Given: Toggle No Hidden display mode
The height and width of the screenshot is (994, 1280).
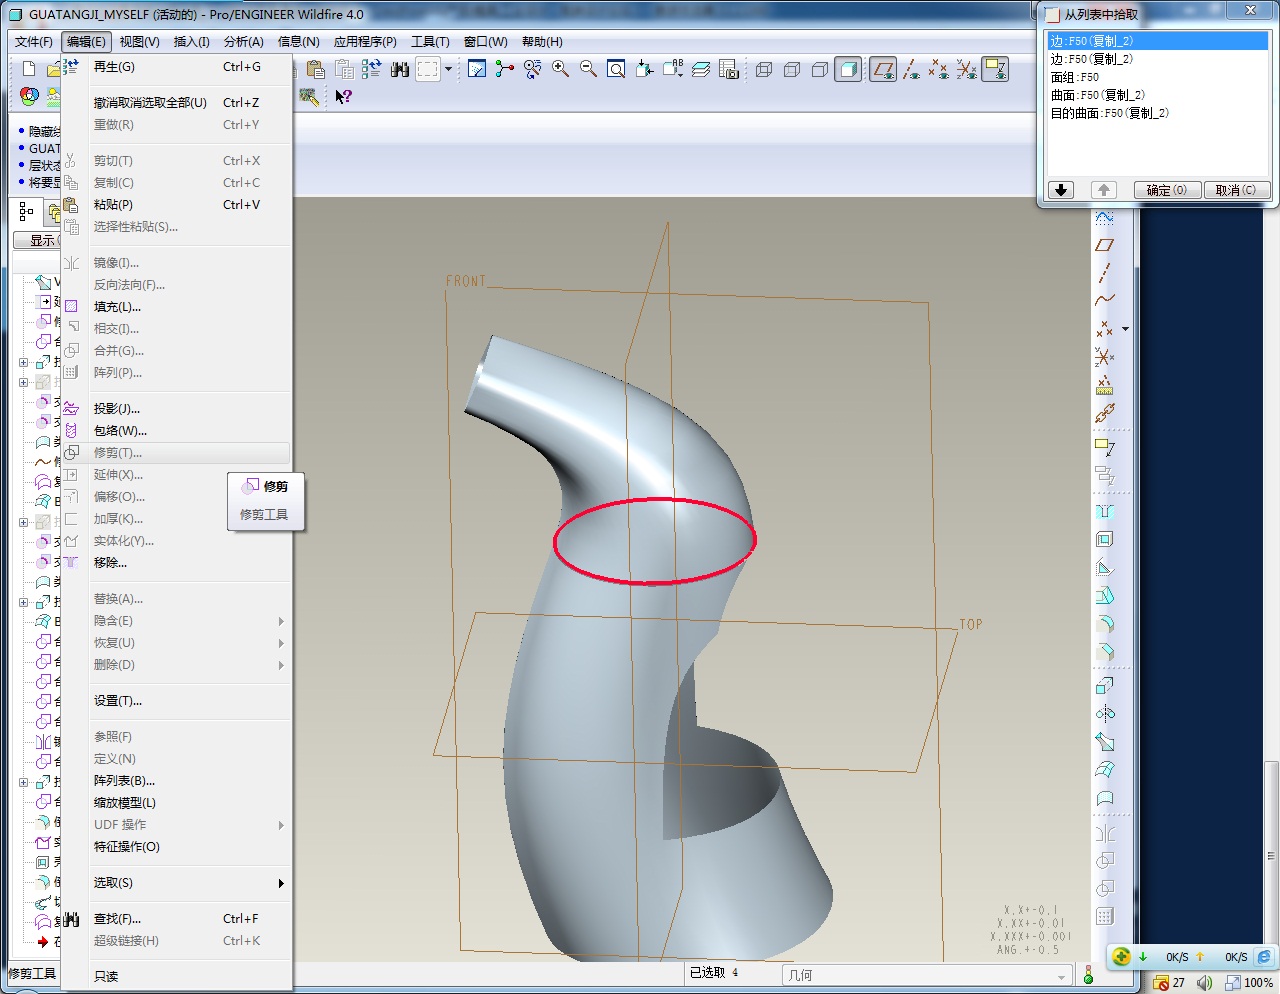Looking at the screenshot, I should (820, 69).
